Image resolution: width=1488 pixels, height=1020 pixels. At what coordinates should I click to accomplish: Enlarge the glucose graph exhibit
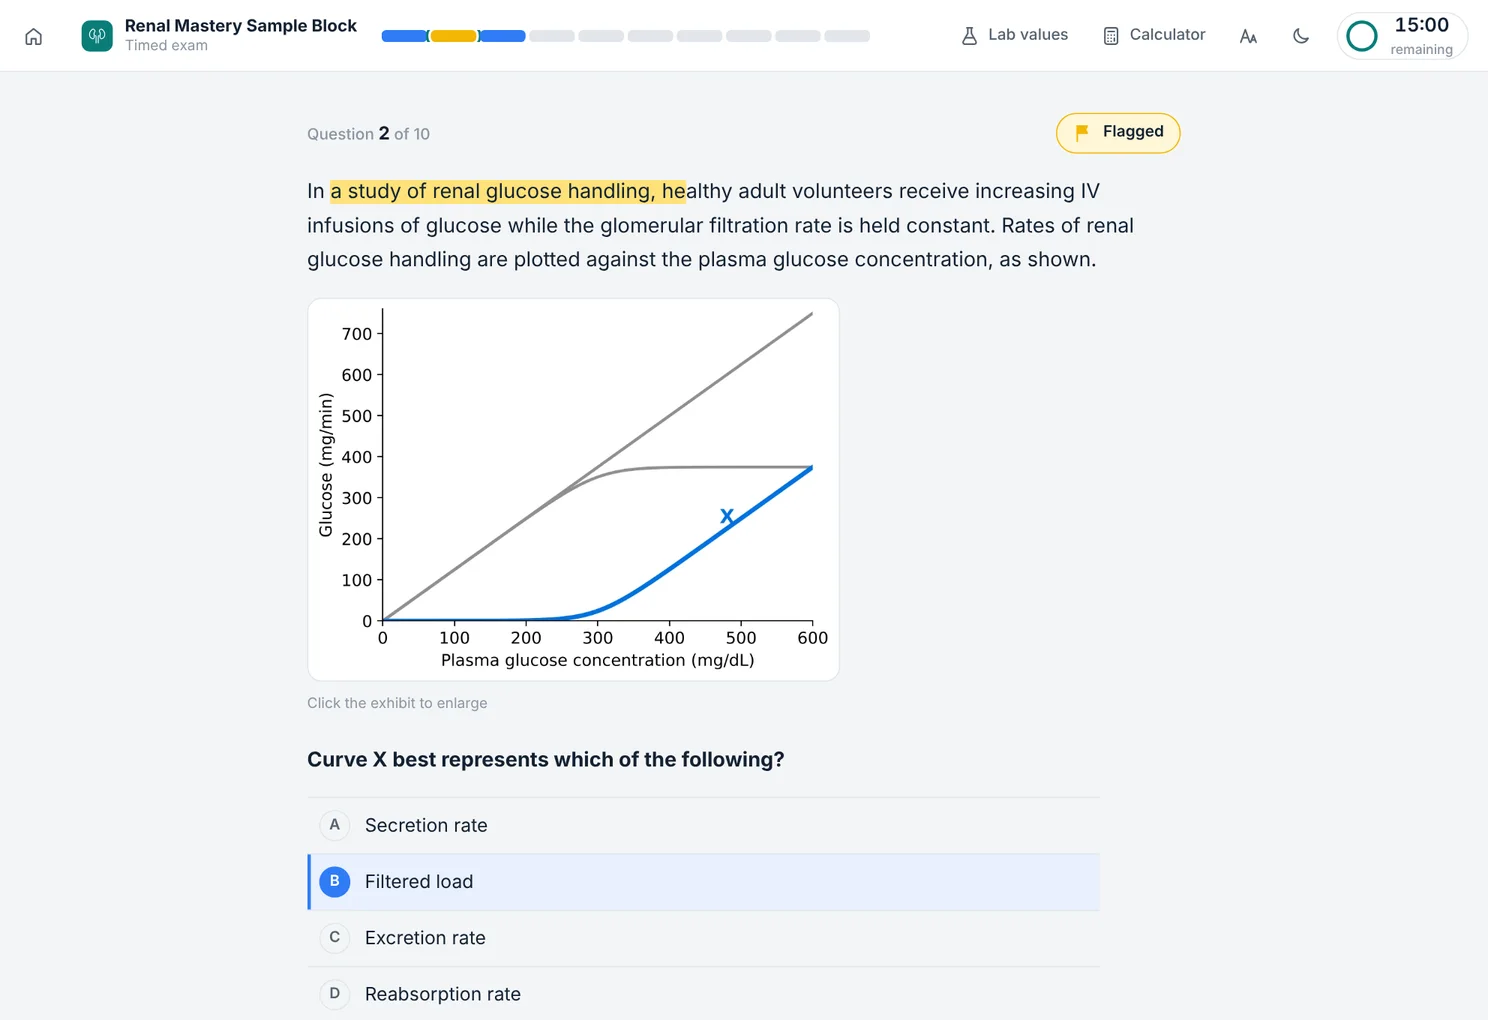(573, 489)
